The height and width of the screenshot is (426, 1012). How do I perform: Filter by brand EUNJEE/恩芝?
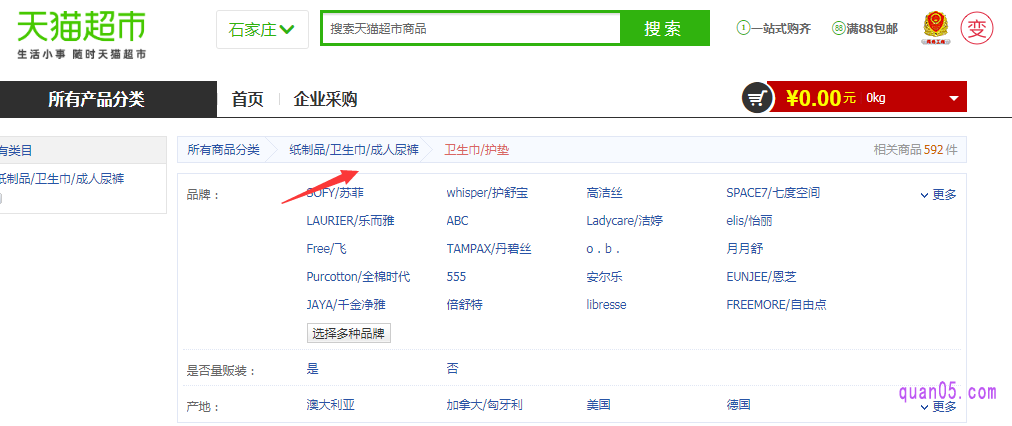762,277
